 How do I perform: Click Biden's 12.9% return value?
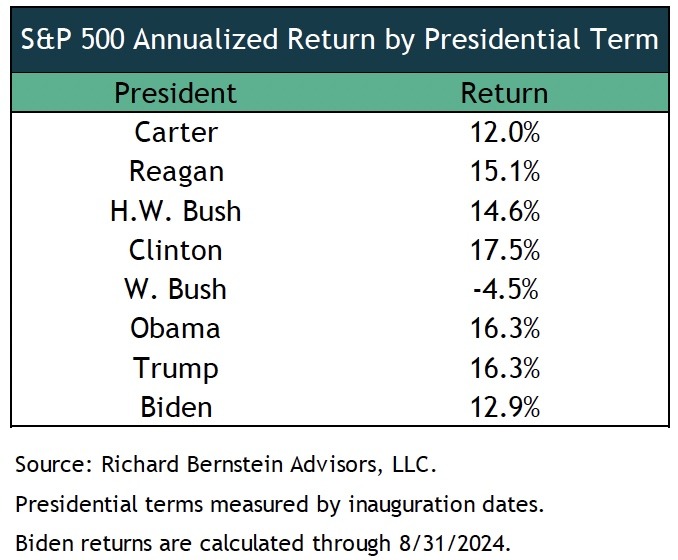[504, 406]
